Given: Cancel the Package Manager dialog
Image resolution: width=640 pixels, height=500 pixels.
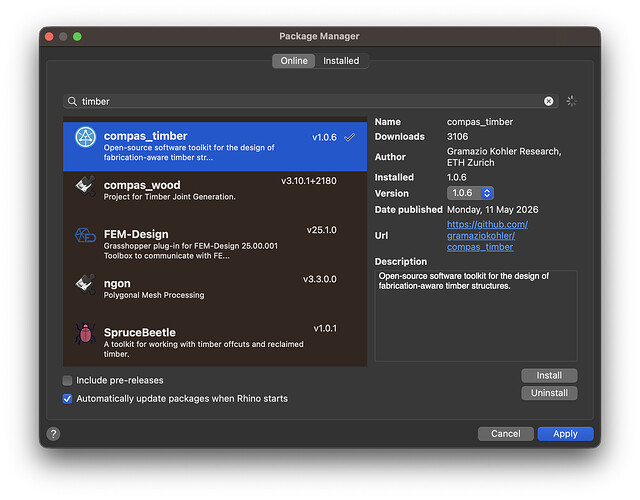Looking at the screenshot, I should tap(506, 434).
